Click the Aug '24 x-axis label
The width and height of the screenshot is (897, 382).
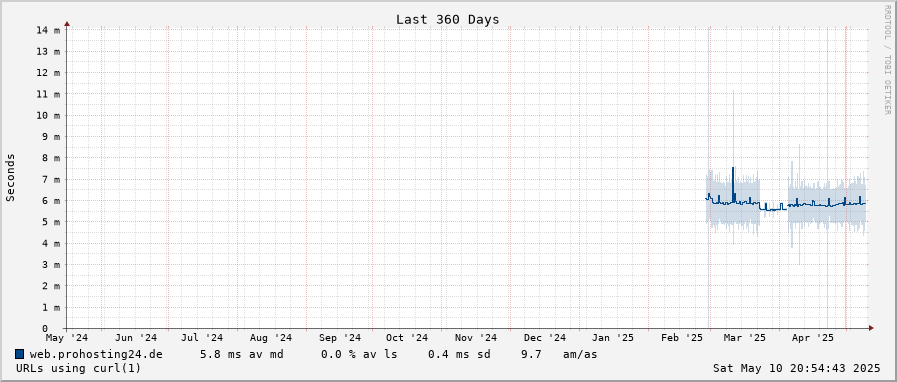(271, 338)
